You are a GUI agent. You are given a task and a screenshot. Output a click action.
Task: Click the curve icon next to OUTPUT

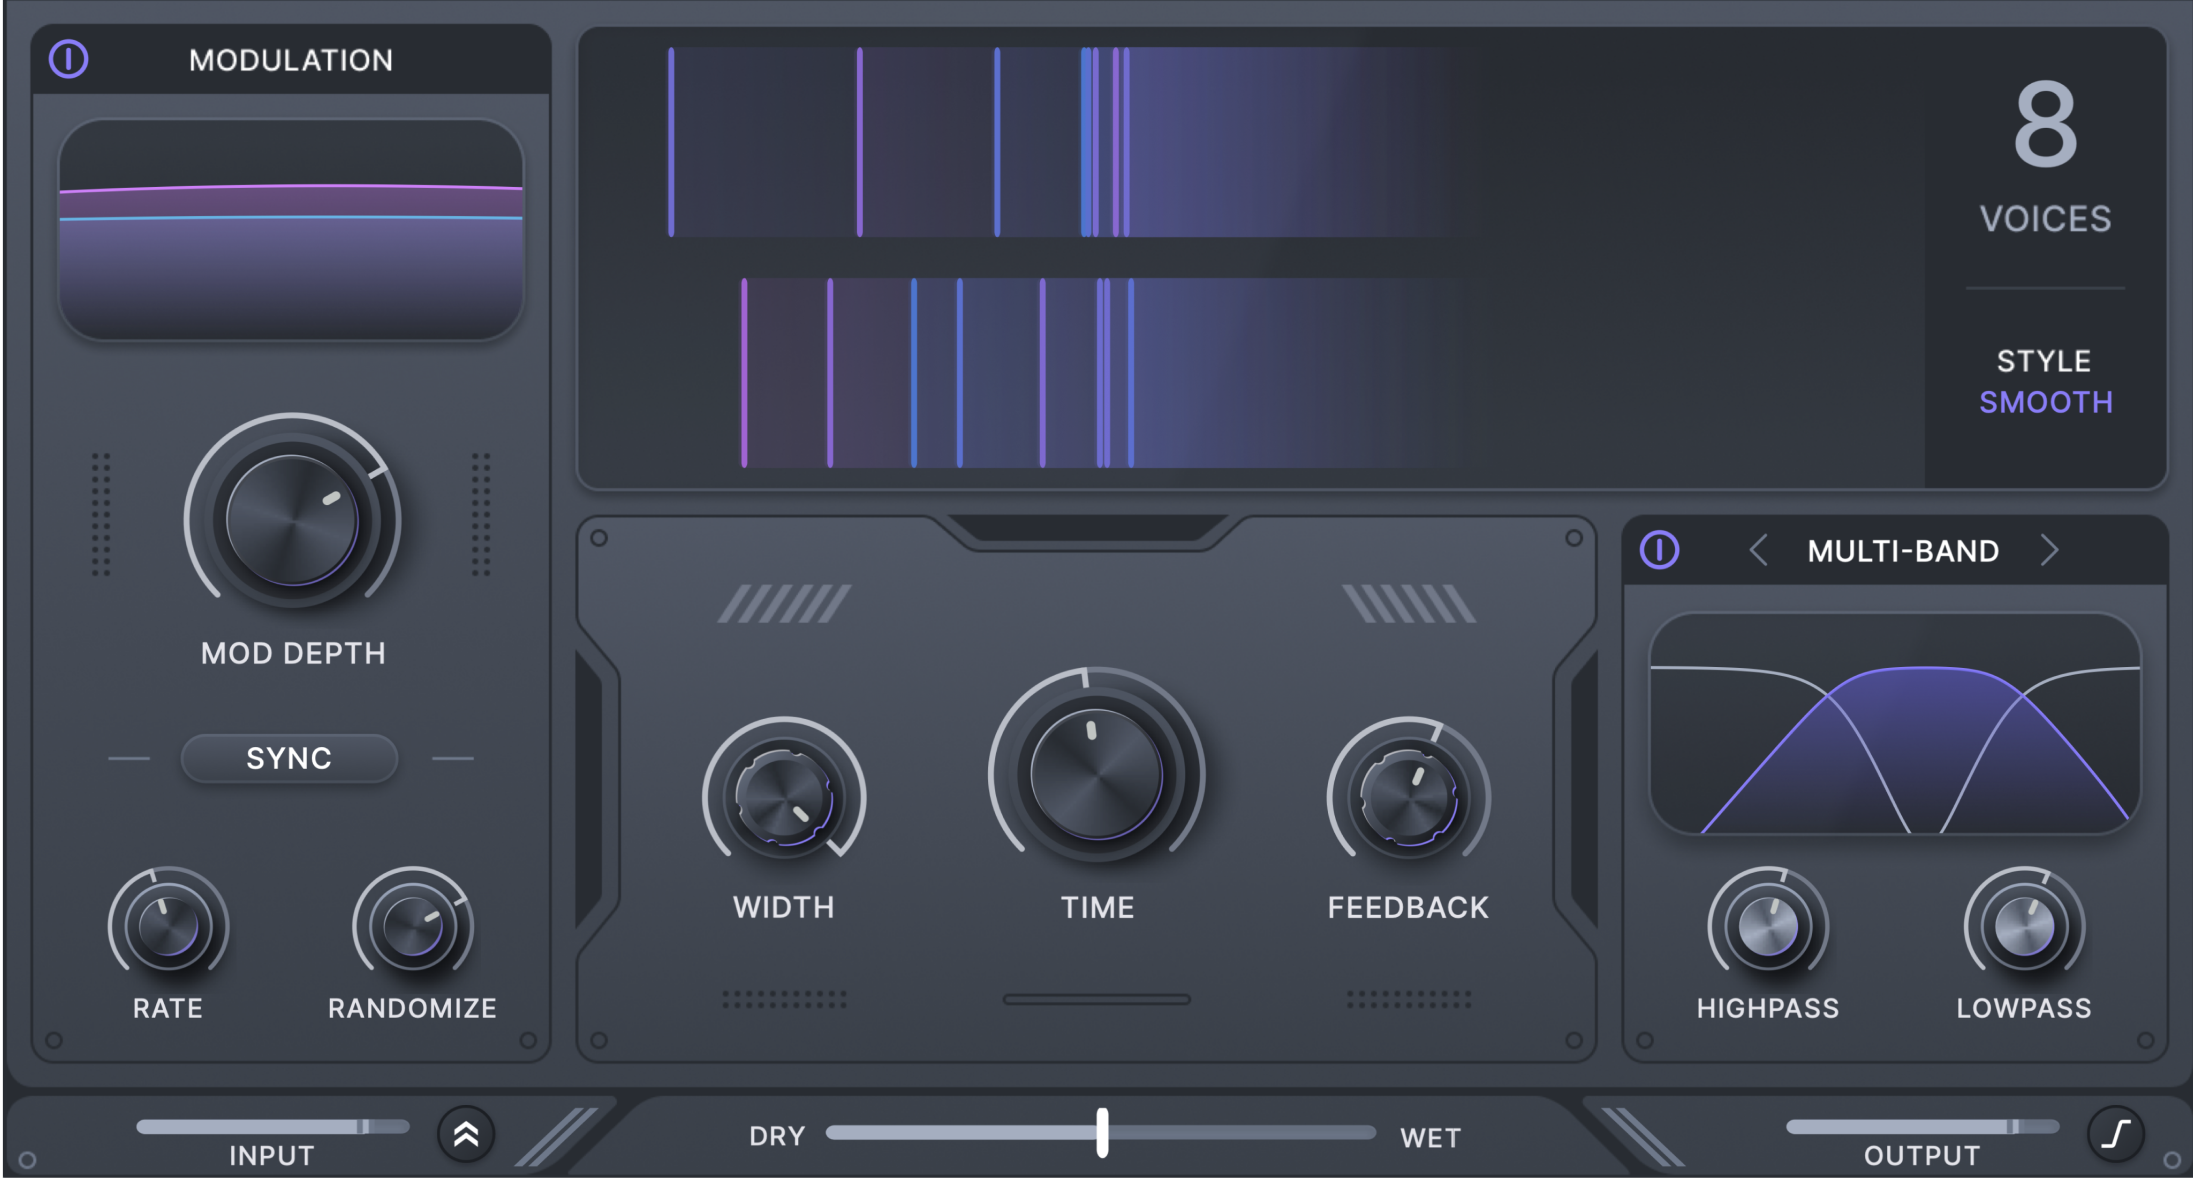point(2115,1134)
